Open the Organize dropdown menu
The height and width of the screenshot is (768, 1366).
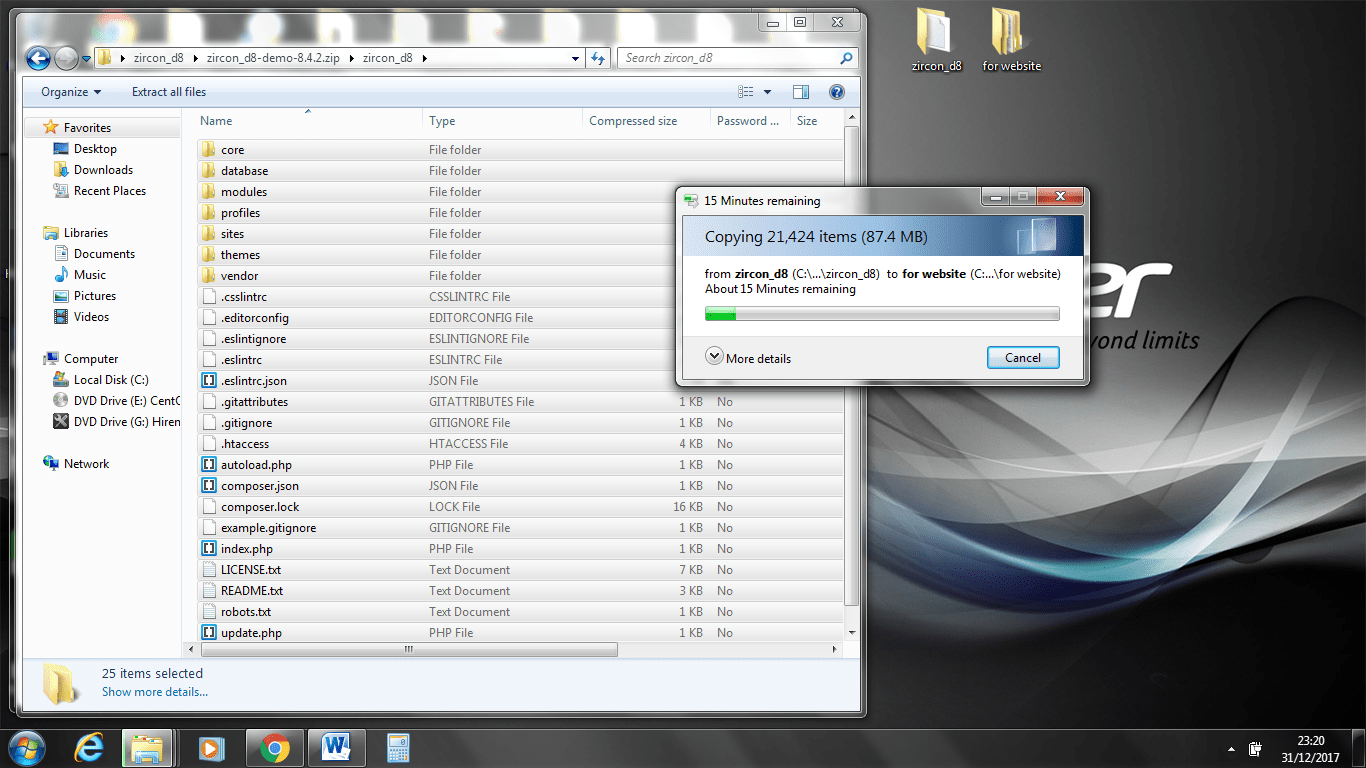click(70, 92)
